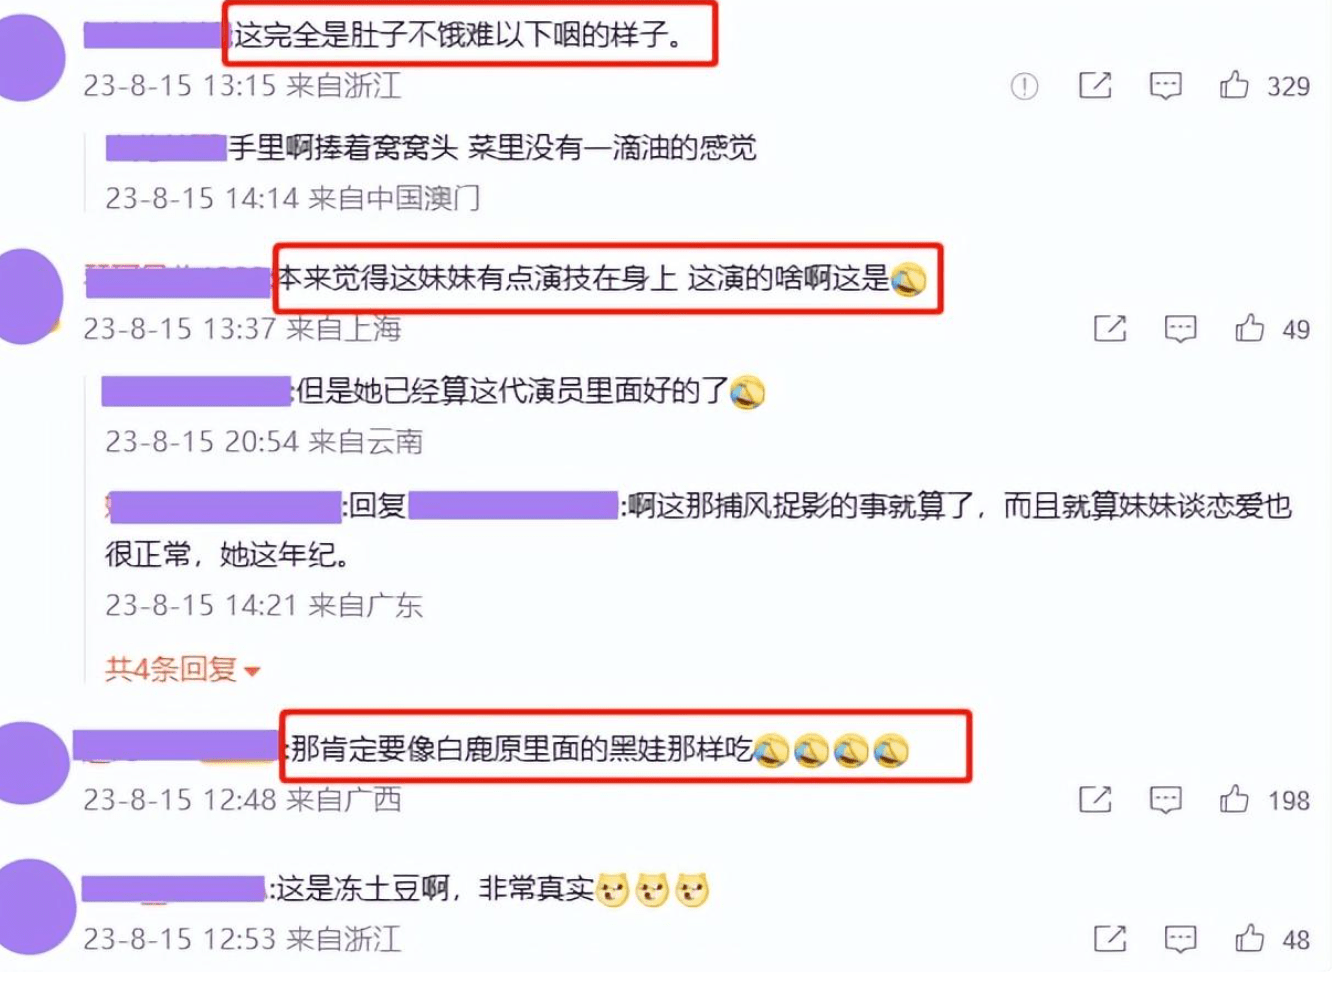Screen dimensions: 1332x986
Task: Like the comment with 329 likes
Action: click(1234, 85)
